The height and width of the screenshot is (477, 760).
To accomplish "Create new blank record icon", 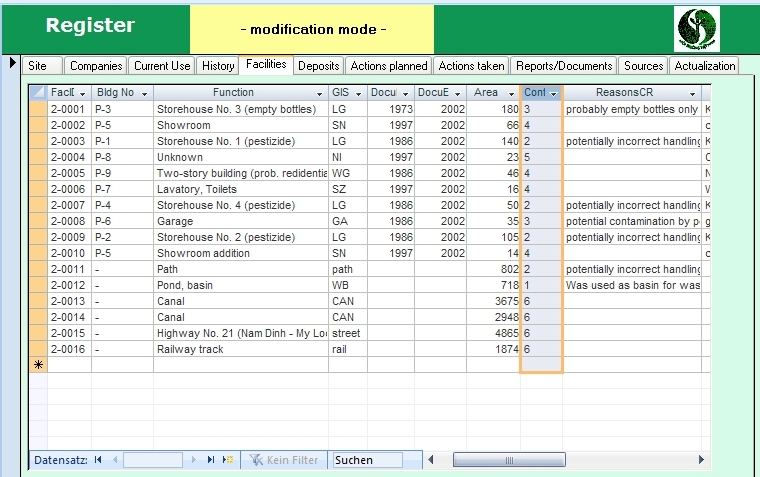I will click(227, 460).
